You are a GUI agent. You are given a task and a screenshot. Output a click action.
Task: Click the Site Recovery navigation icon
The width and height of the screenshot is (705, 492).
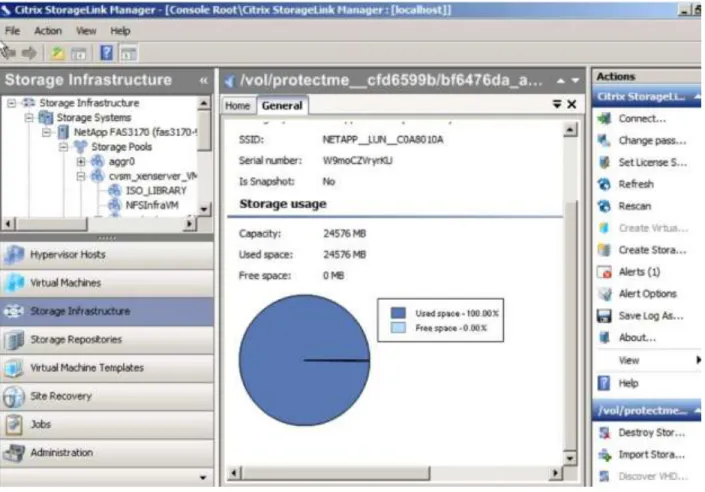tap(13, 397)
